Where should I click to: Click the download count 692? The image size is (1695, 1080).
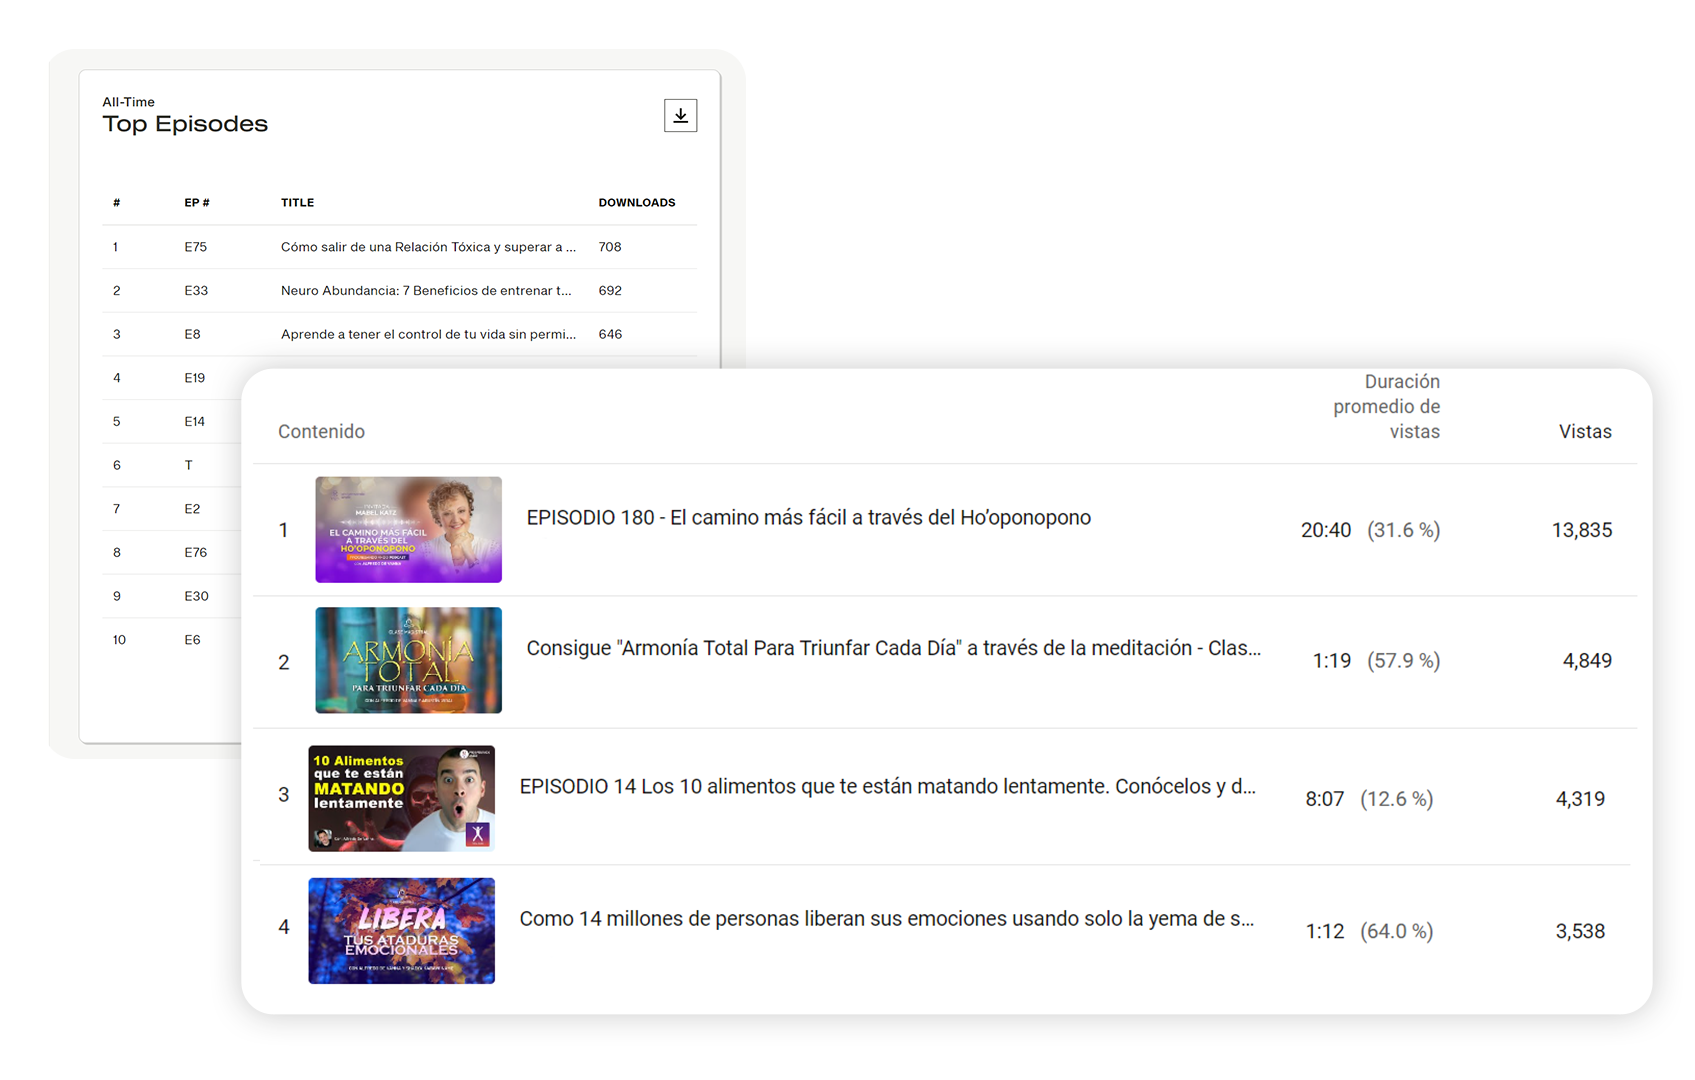(610, 291)
